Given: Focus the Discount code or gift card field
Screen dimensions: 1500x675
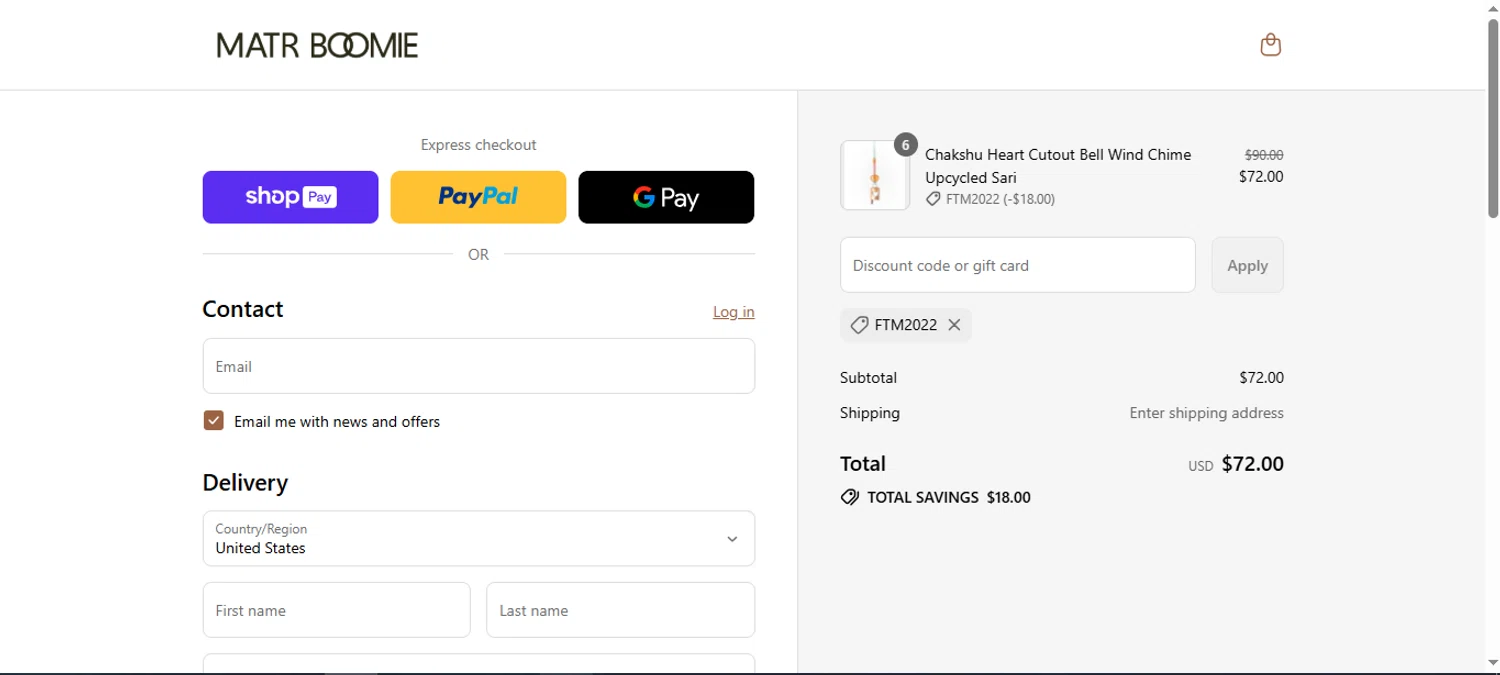Looking at the screenshot, I should pos(1018,265).
